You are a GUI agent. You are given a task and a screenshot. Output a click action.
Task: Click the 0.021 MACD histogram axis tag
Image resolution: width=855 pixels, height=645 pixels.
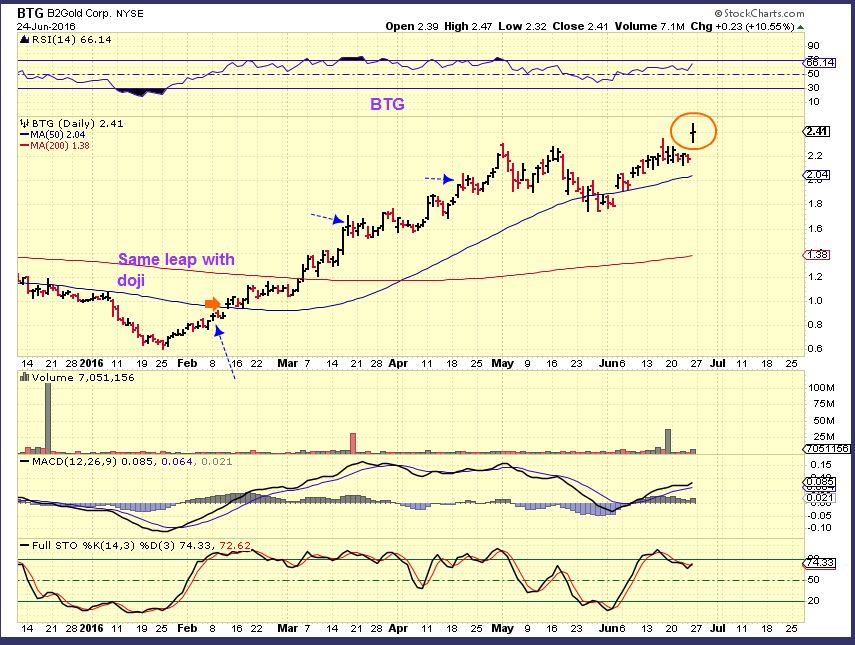point(820,498)
